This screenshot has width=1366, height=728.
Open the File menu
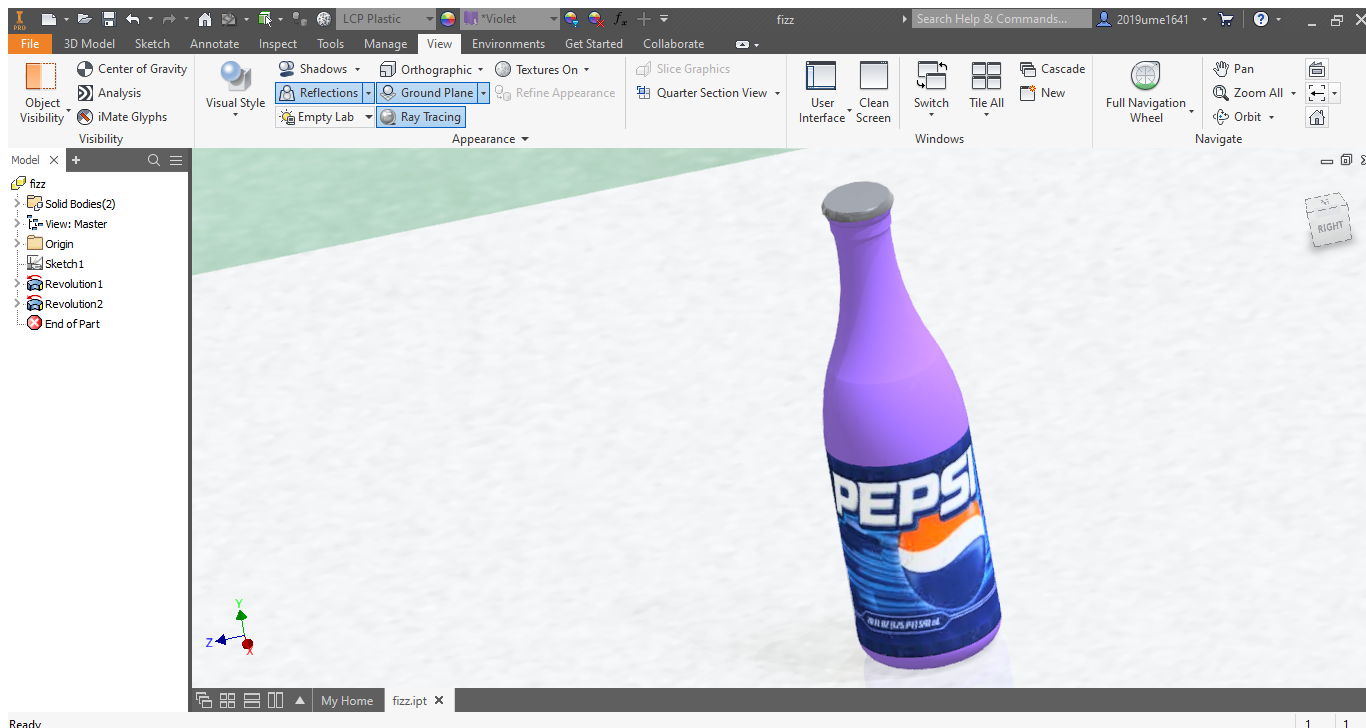30,44
